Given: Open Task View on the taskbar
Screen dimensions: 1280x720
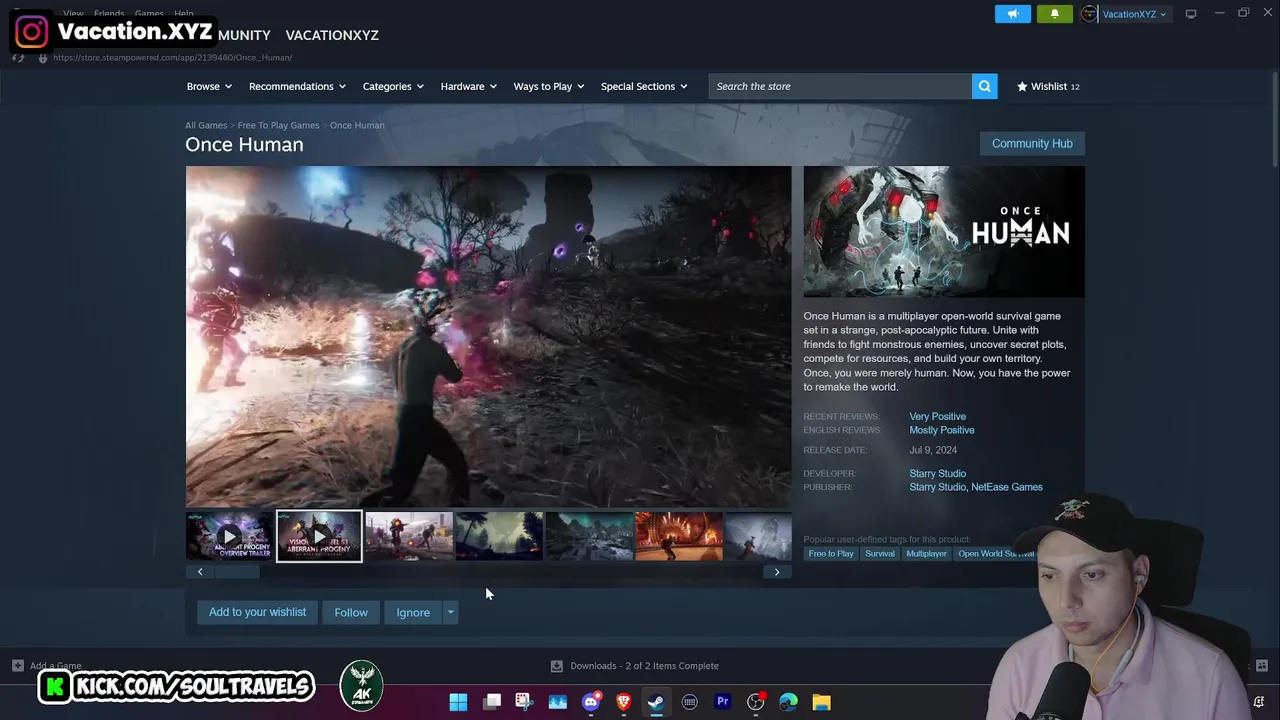Looking at the screenshot, I should [x=492, y=702].
